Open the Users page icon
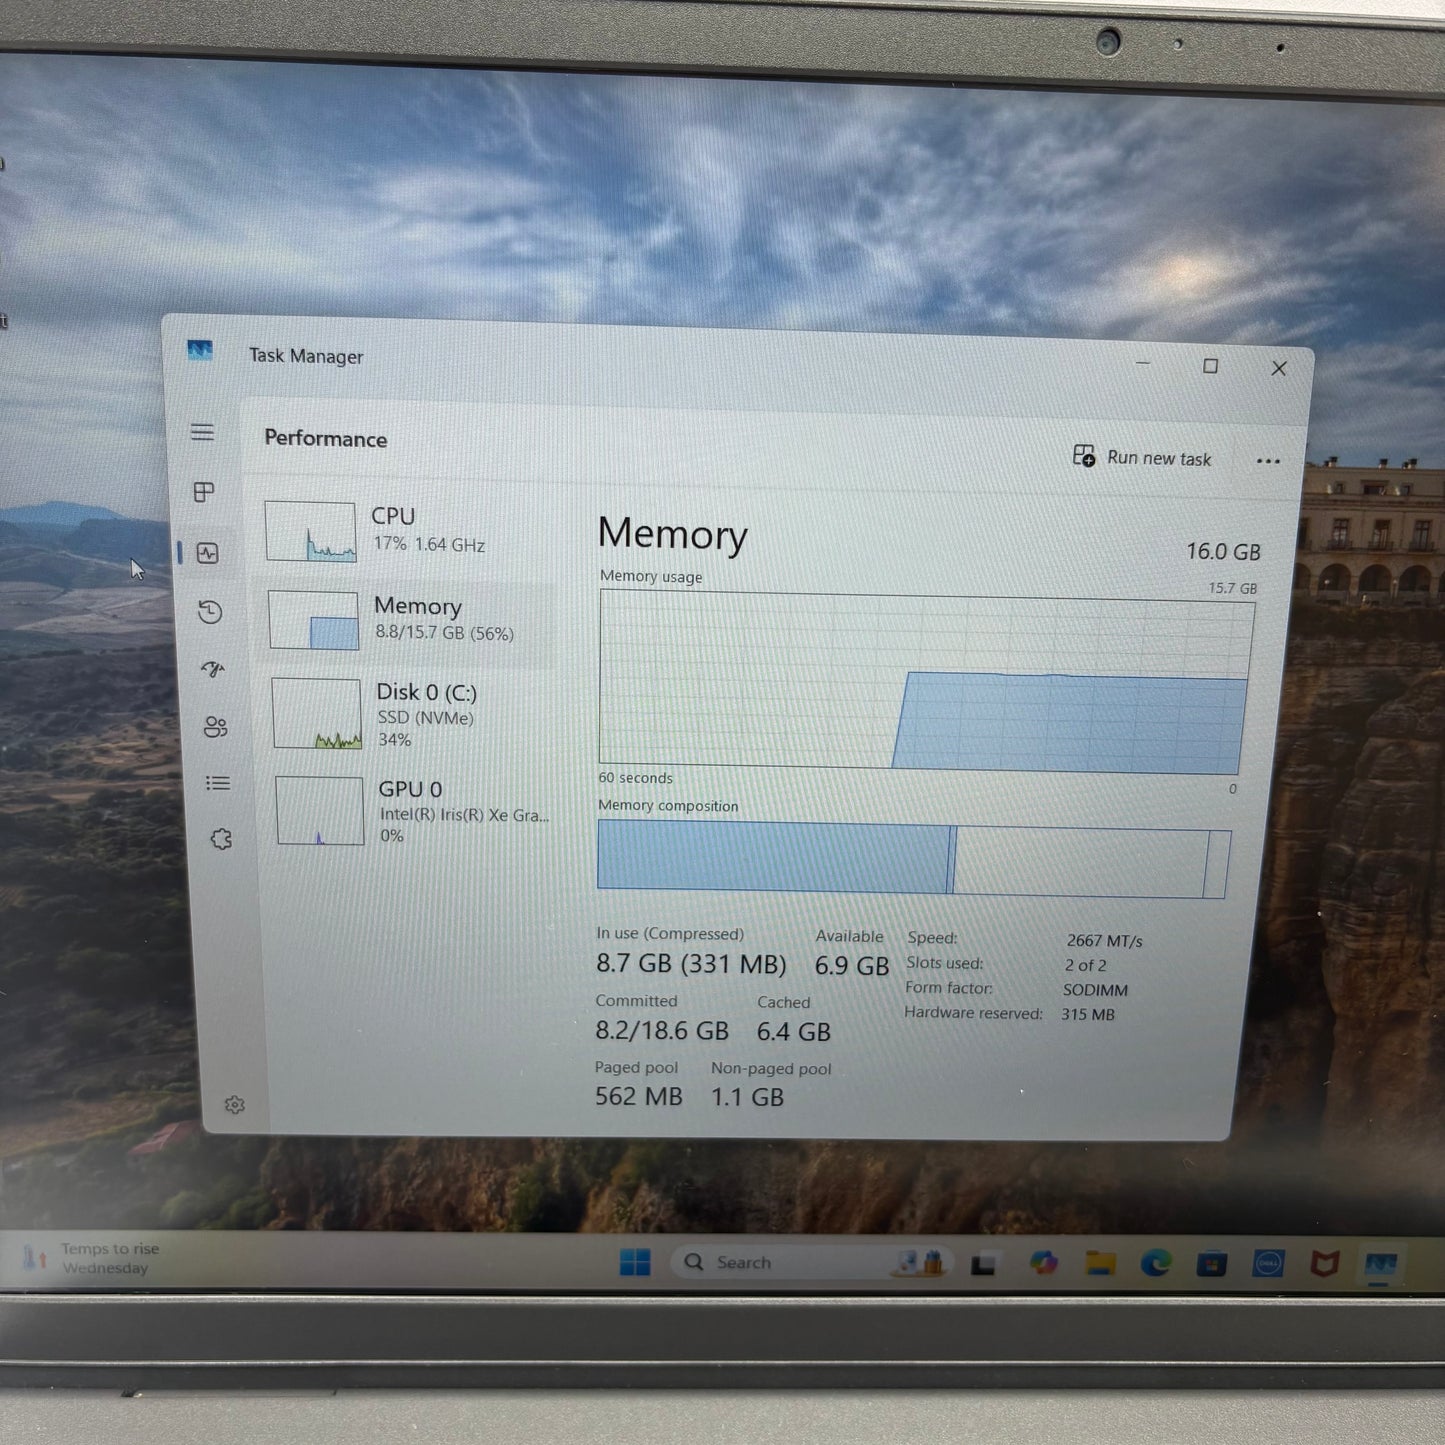 click(215, 727)
